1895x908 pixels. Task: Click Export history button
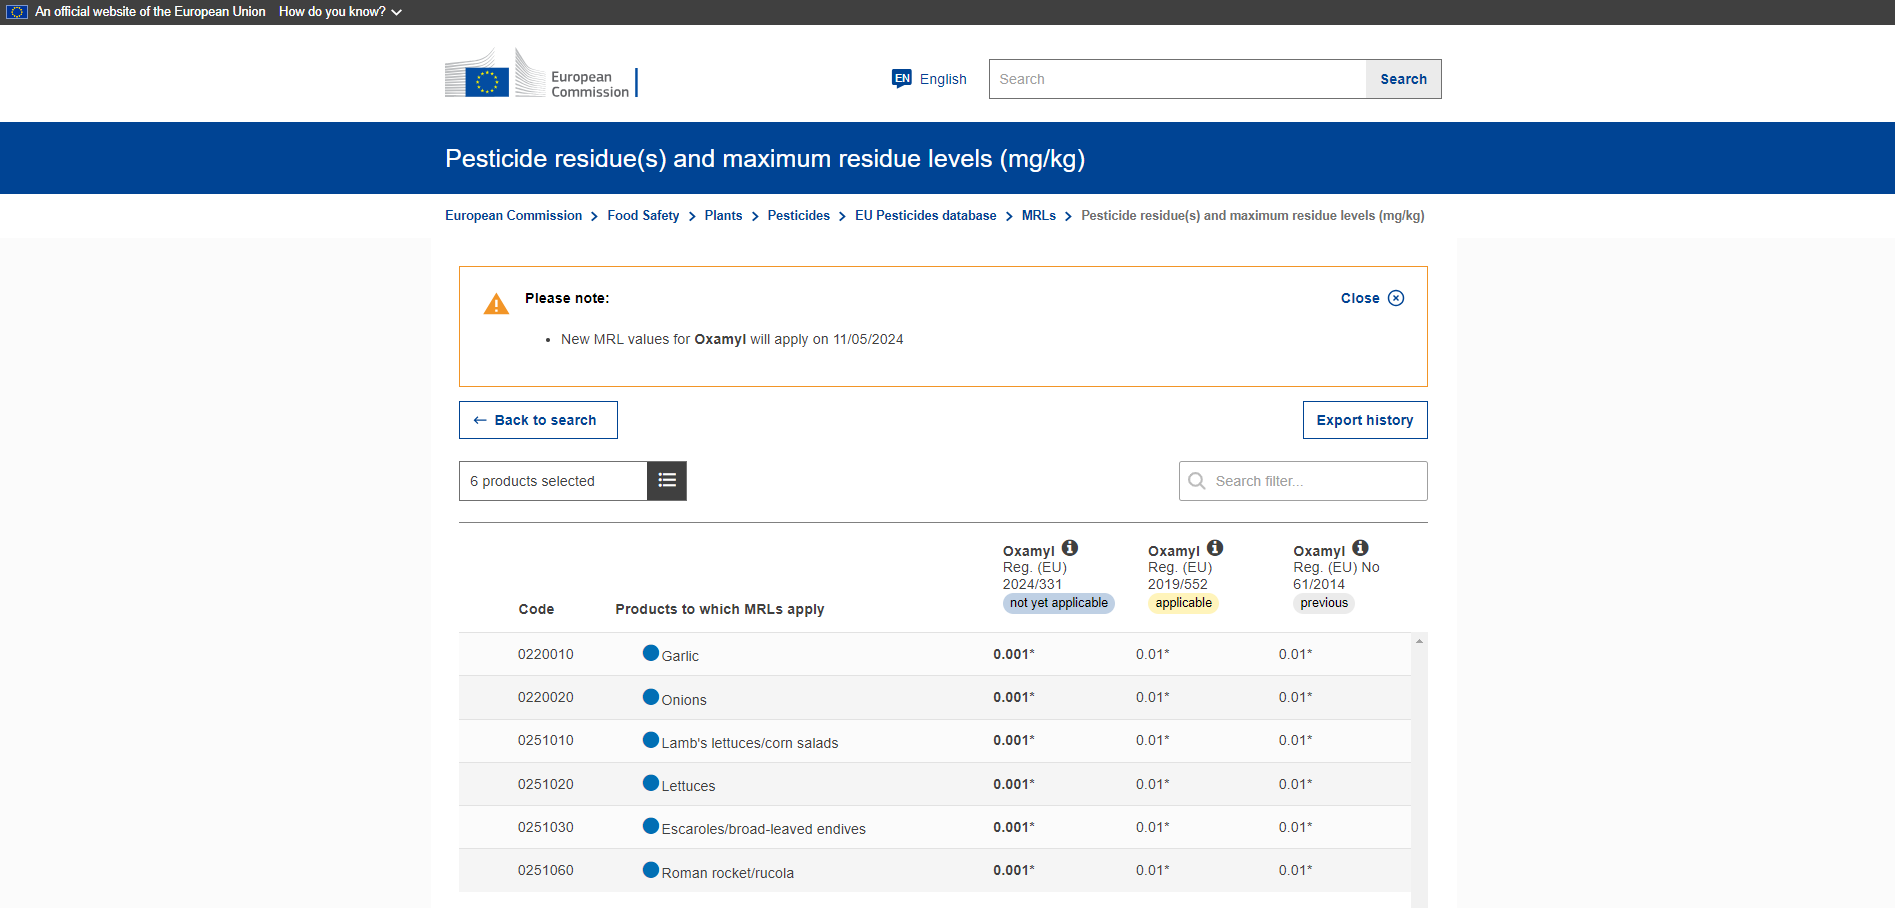(x=1365, y=420)
